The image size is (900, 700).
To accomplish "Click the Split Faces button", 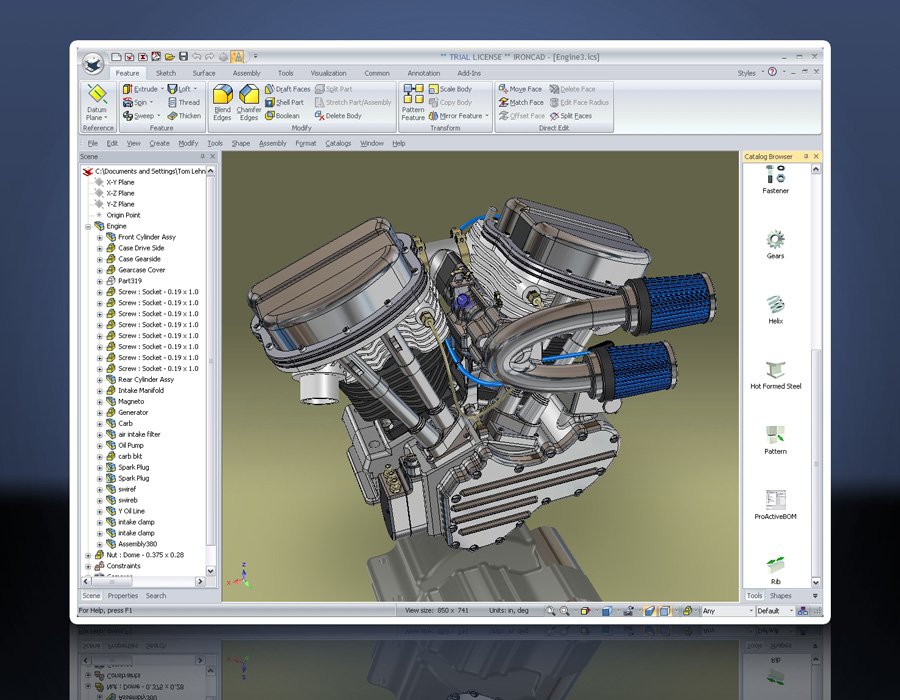I will [570, 116].
